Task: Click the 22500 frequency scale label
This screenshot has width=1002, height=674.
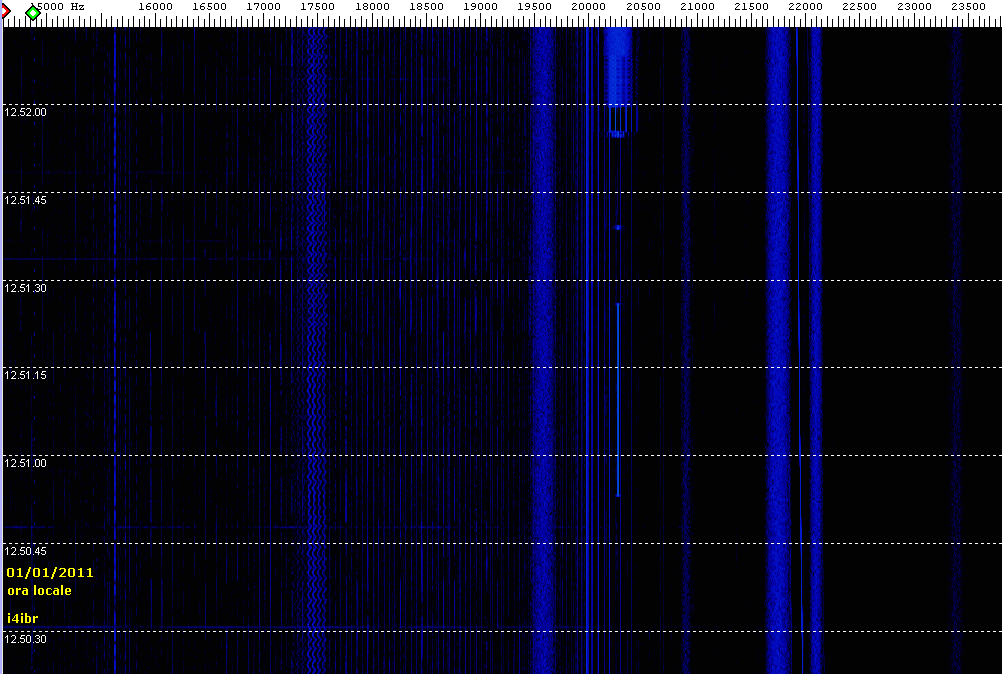Action: [x=859, y=6]
